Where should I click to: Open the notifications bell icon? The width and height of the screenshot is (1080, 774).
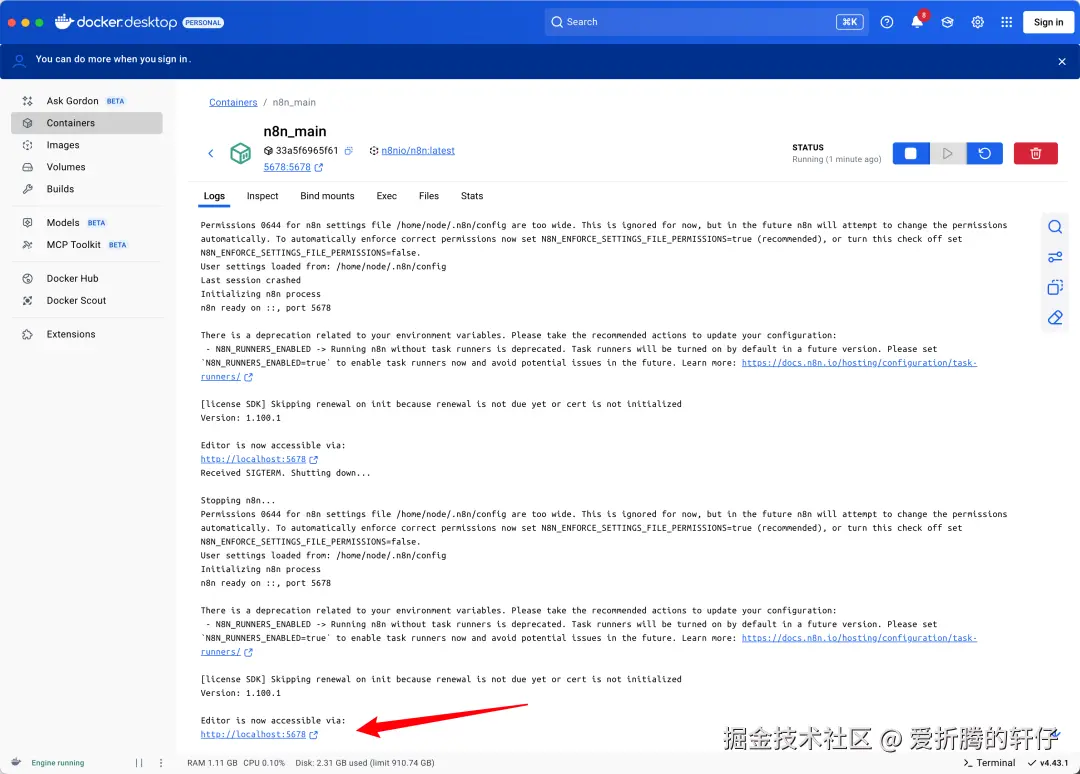[x=917, y=22]
